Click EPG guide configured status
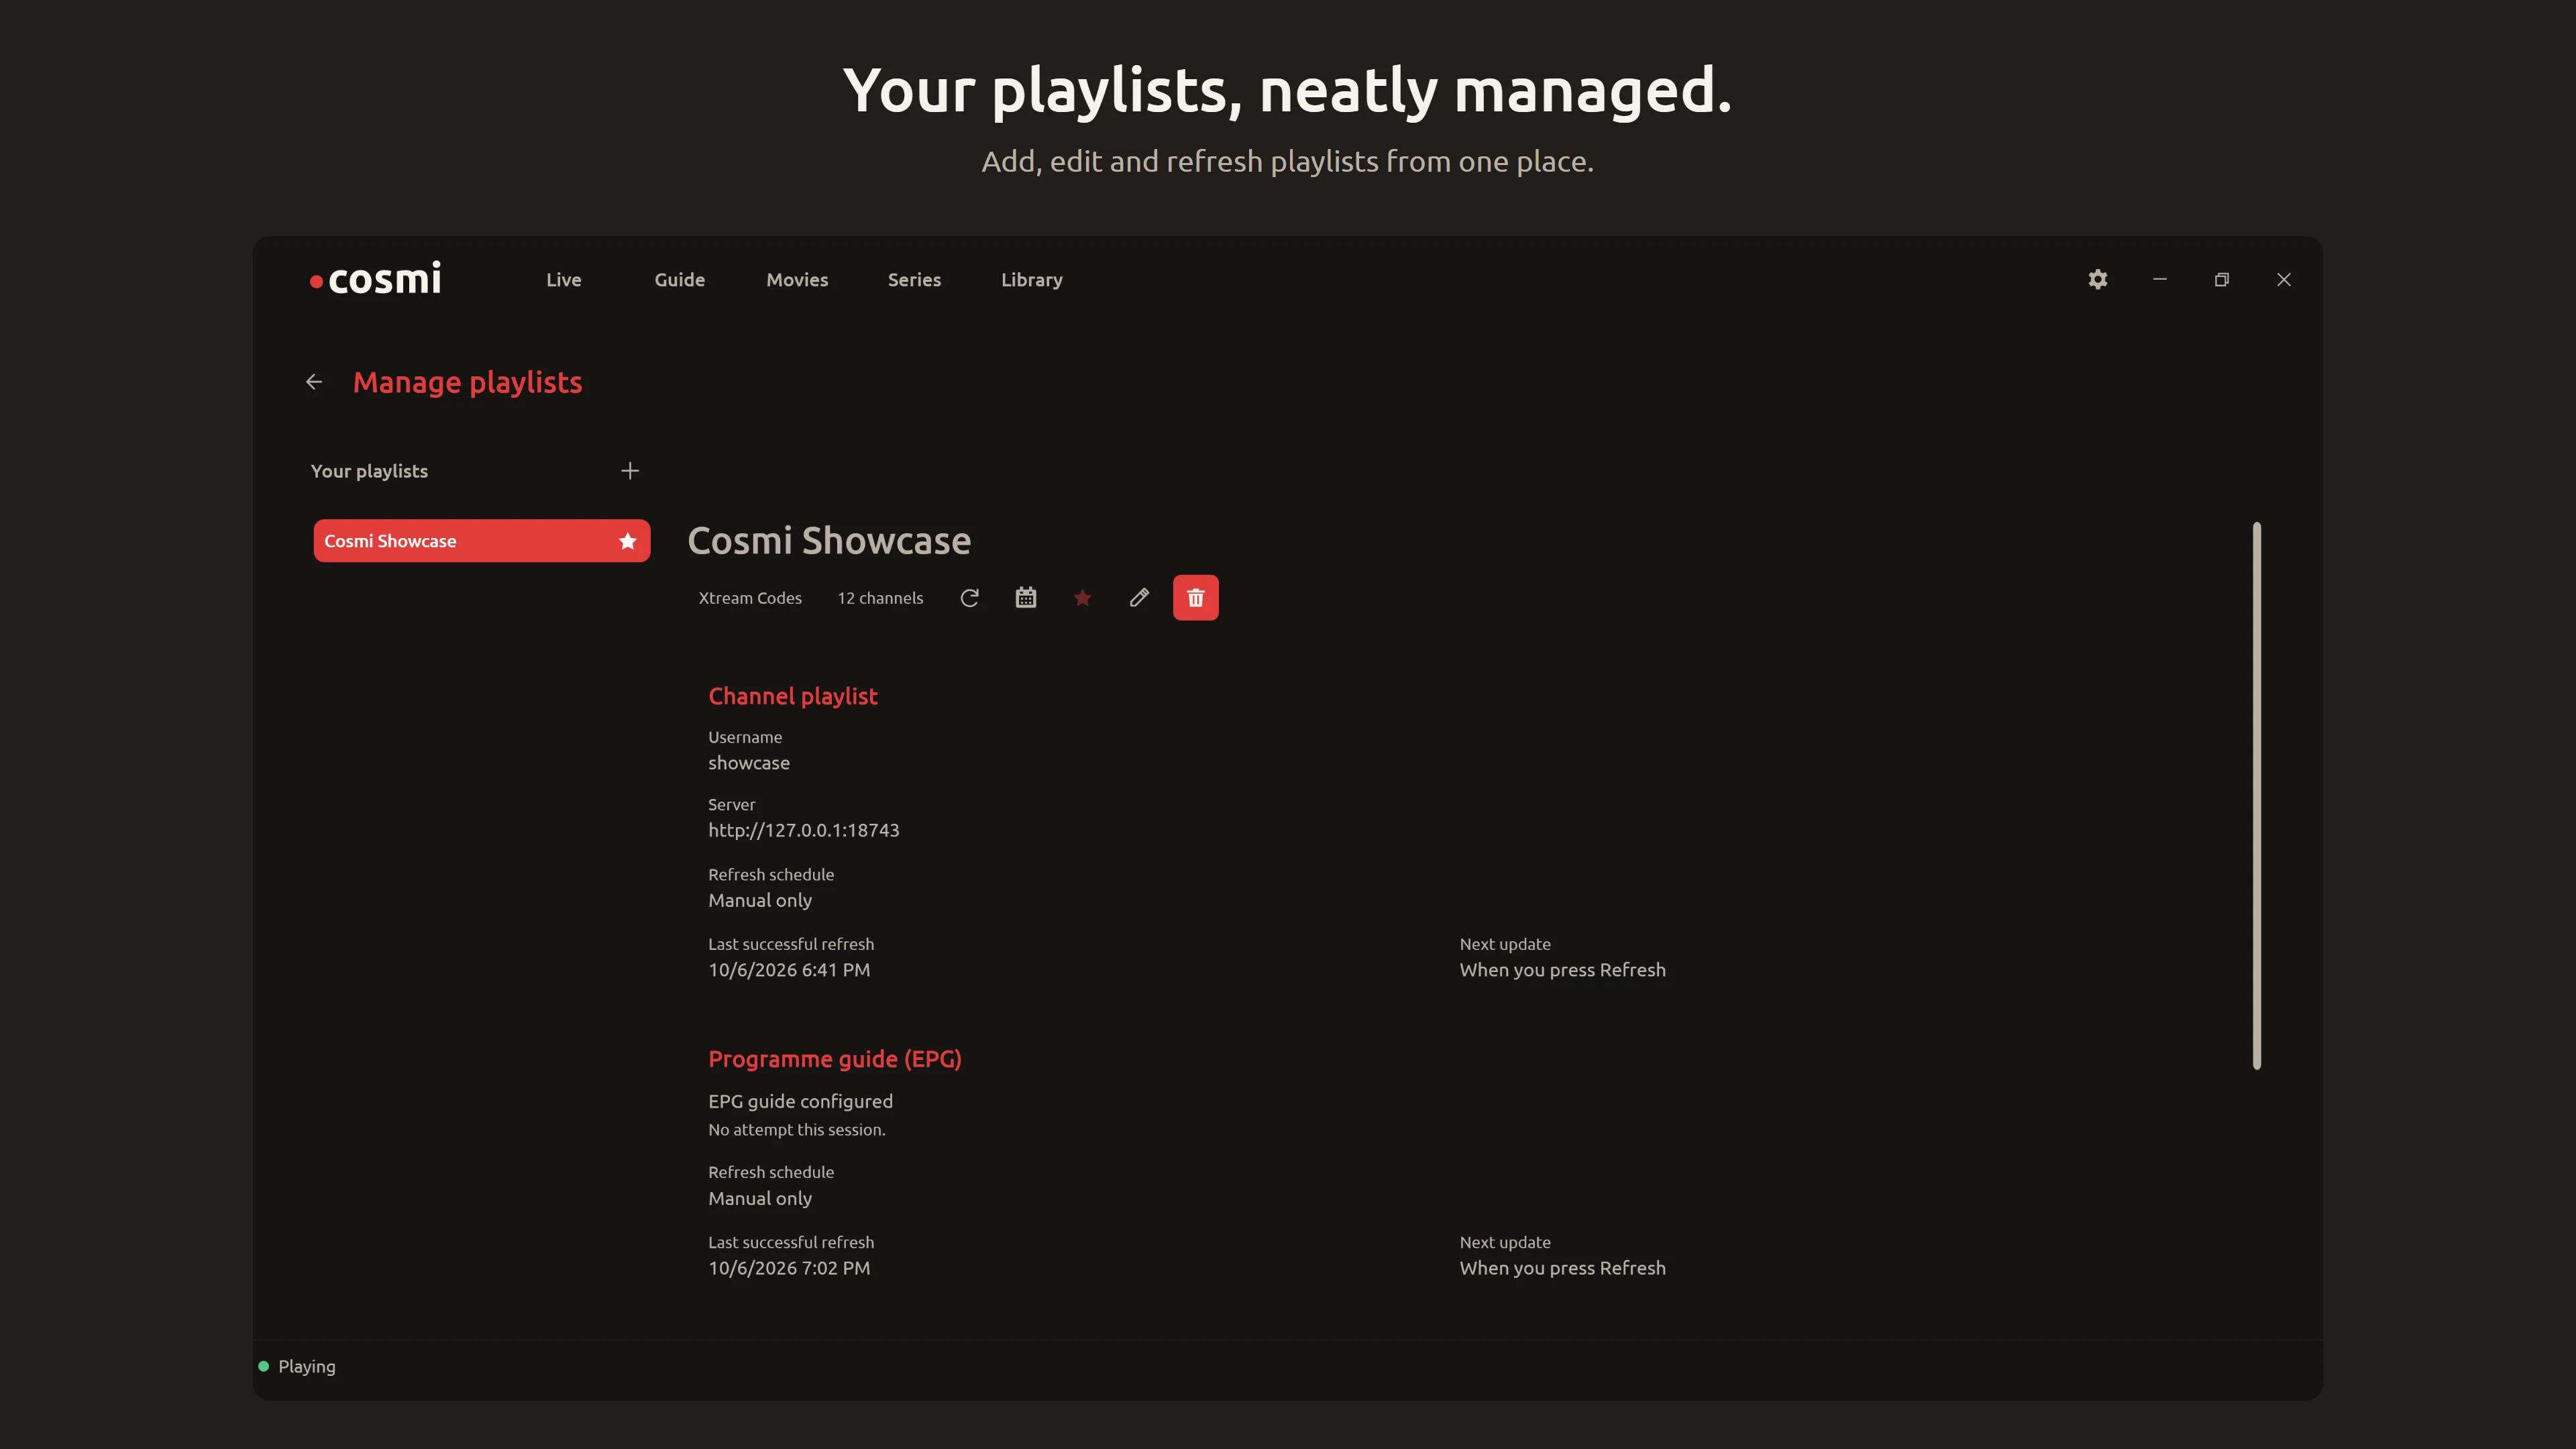This screenshot has width=2576, height=1449. click(801, 1101)
